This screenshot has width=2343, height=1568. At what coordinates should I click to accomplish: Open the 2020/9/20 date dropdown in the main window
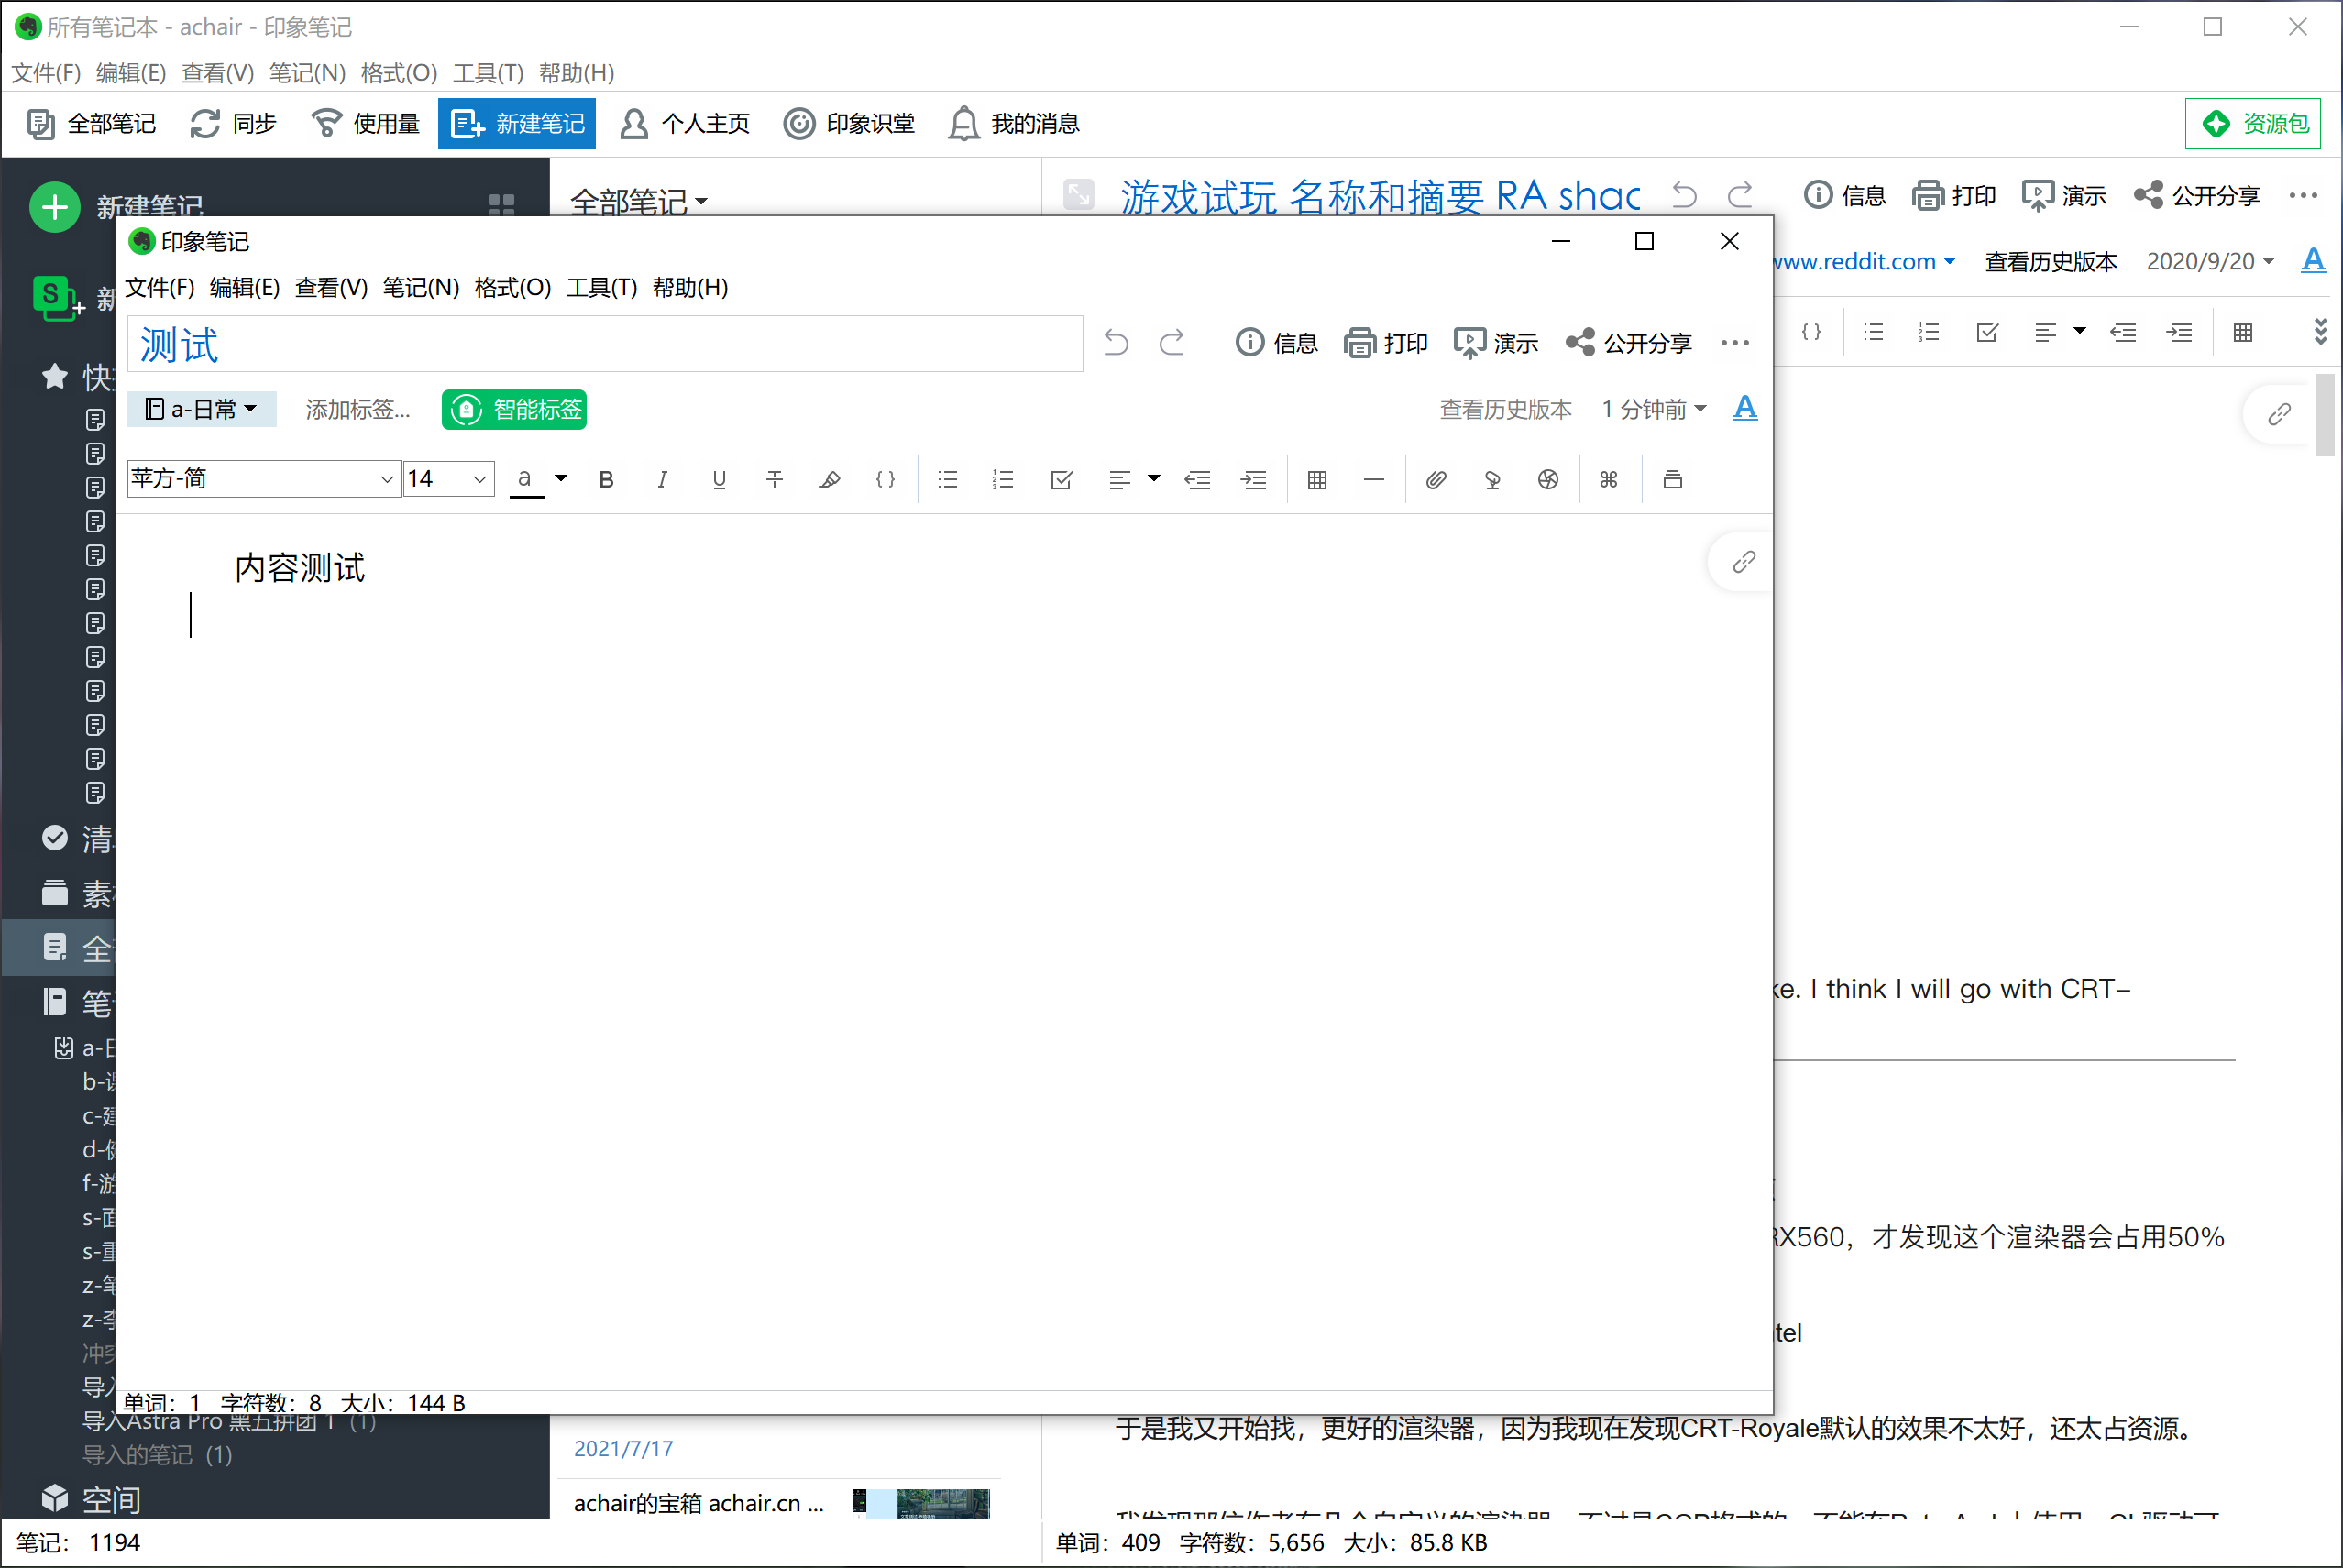click(x=2210, y=261)
